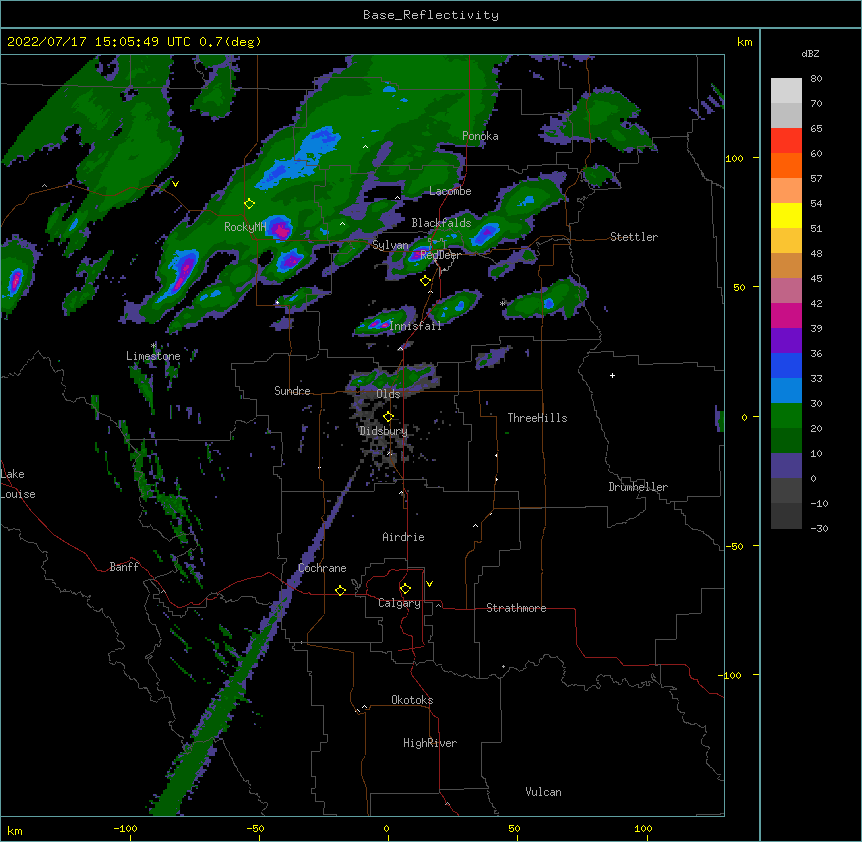Click the Base_Reflectivity title
The width and height of the screenshot is (862, 842).
click(431, 15)
